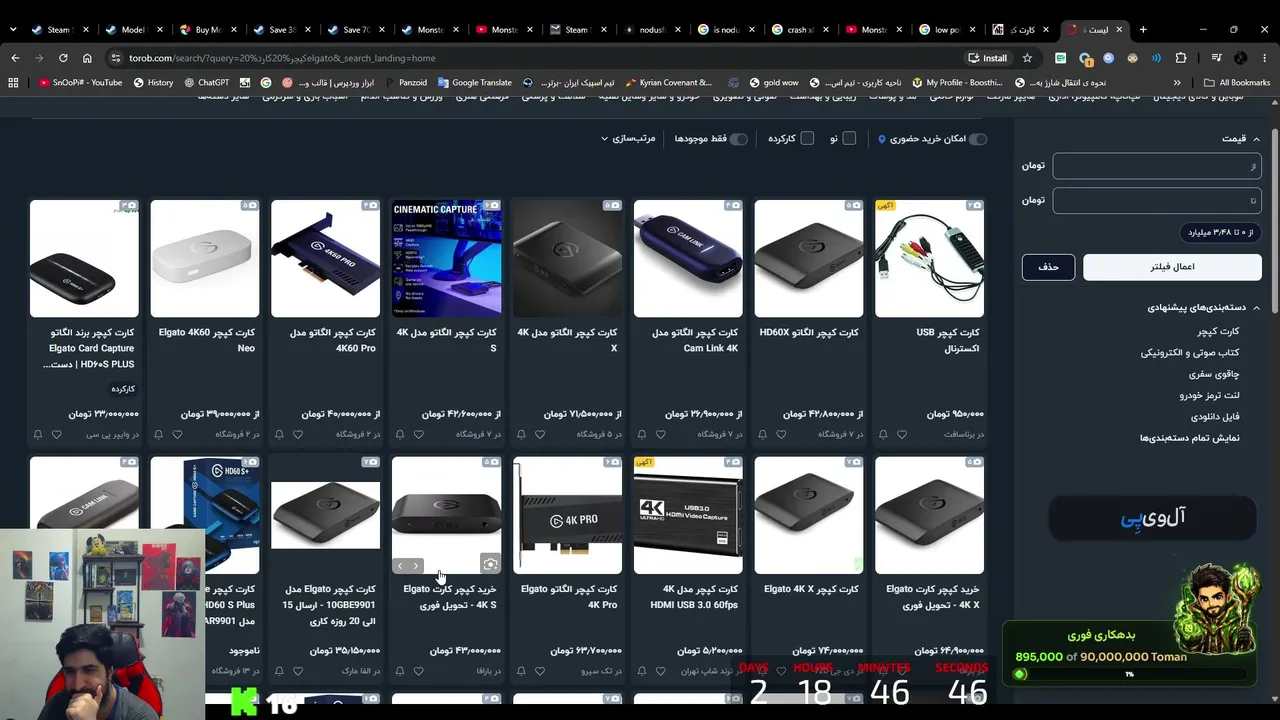This screenshot has height=720, width=1280.
Task: Click the minimum price (از) input field
Action: coord(1157,166)
